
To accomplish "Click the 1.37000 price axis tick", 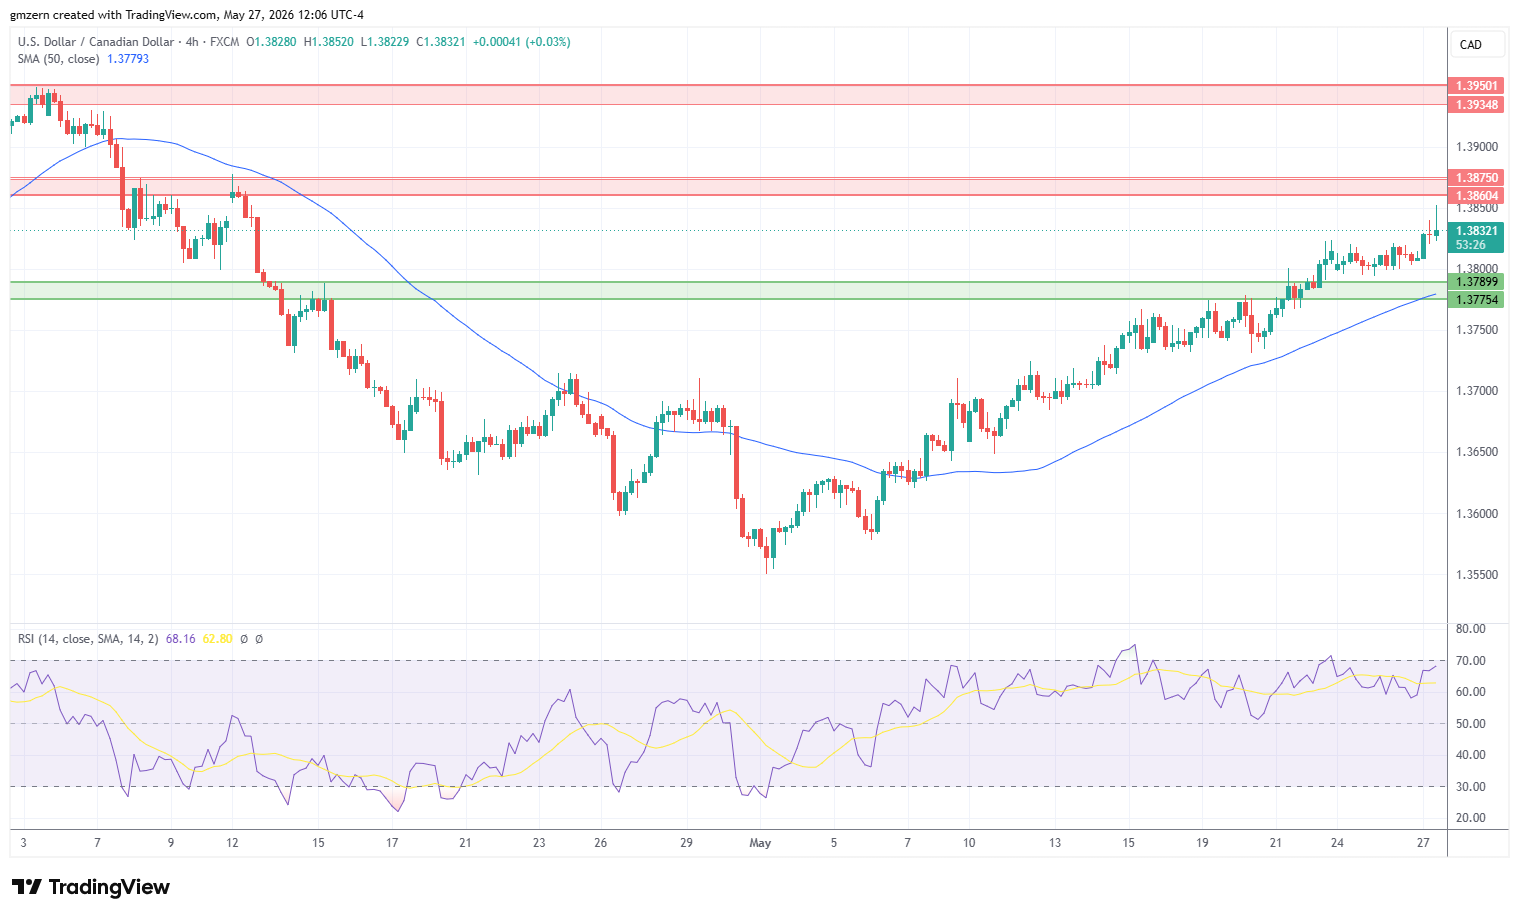I will coord(1477,391).
